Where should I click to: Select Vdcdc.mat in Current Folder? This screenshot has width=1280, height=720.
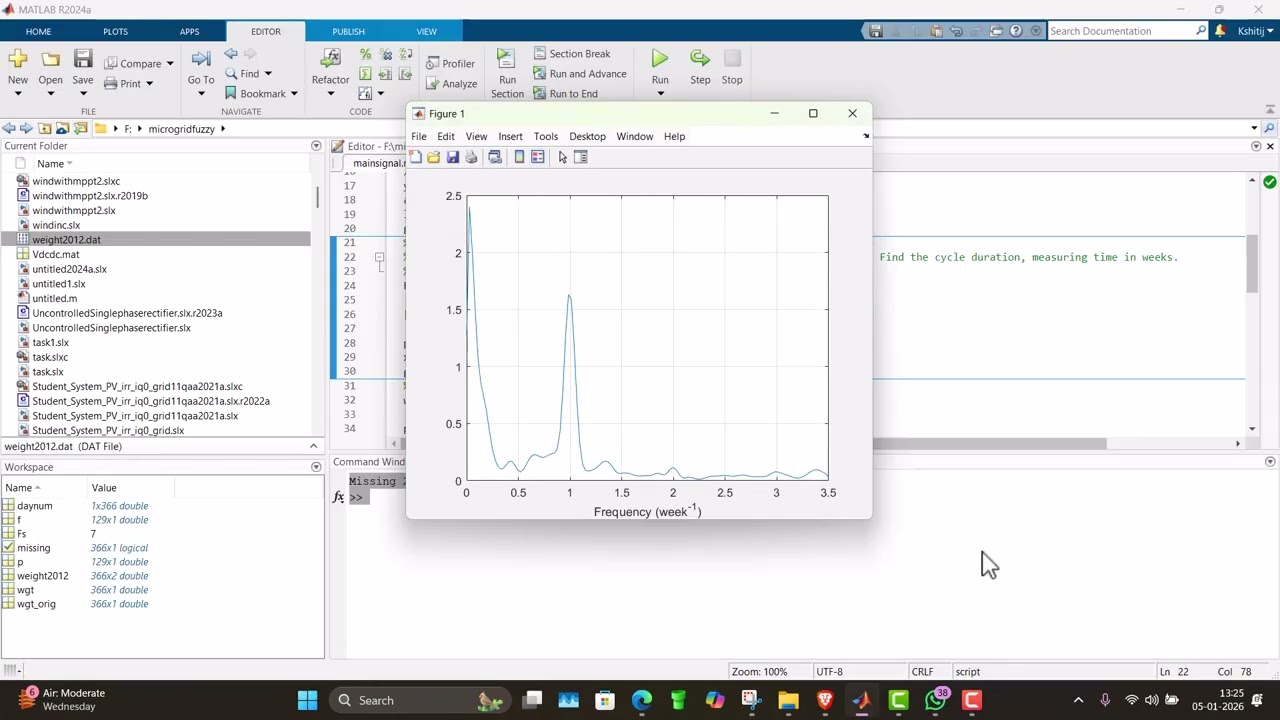click(156, 254)
